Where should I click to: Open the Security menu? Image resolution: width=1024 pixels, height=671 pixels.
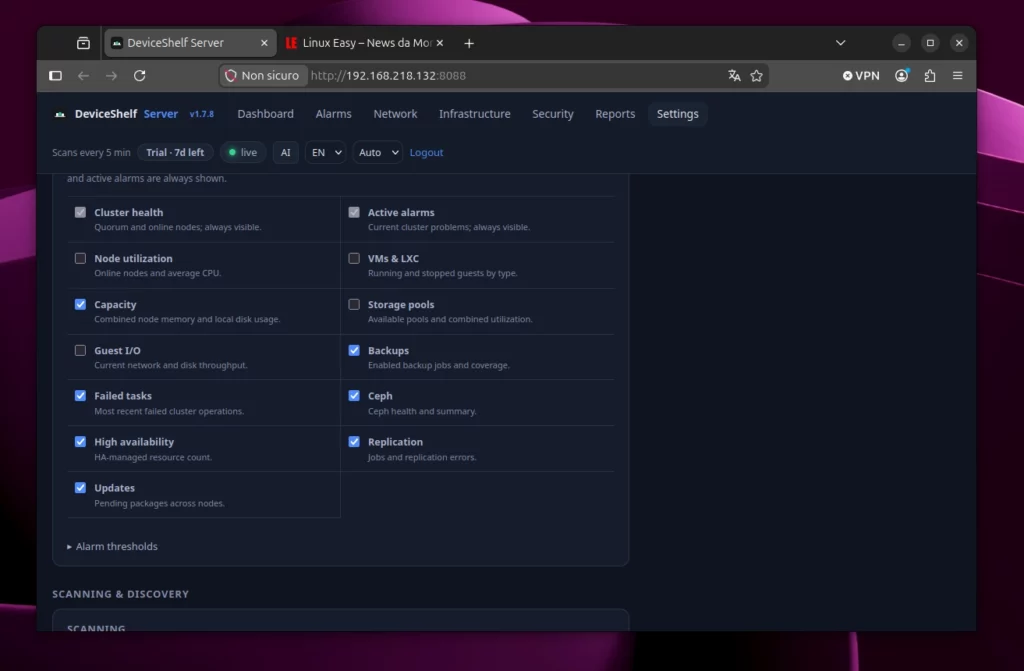pos(552,114)
